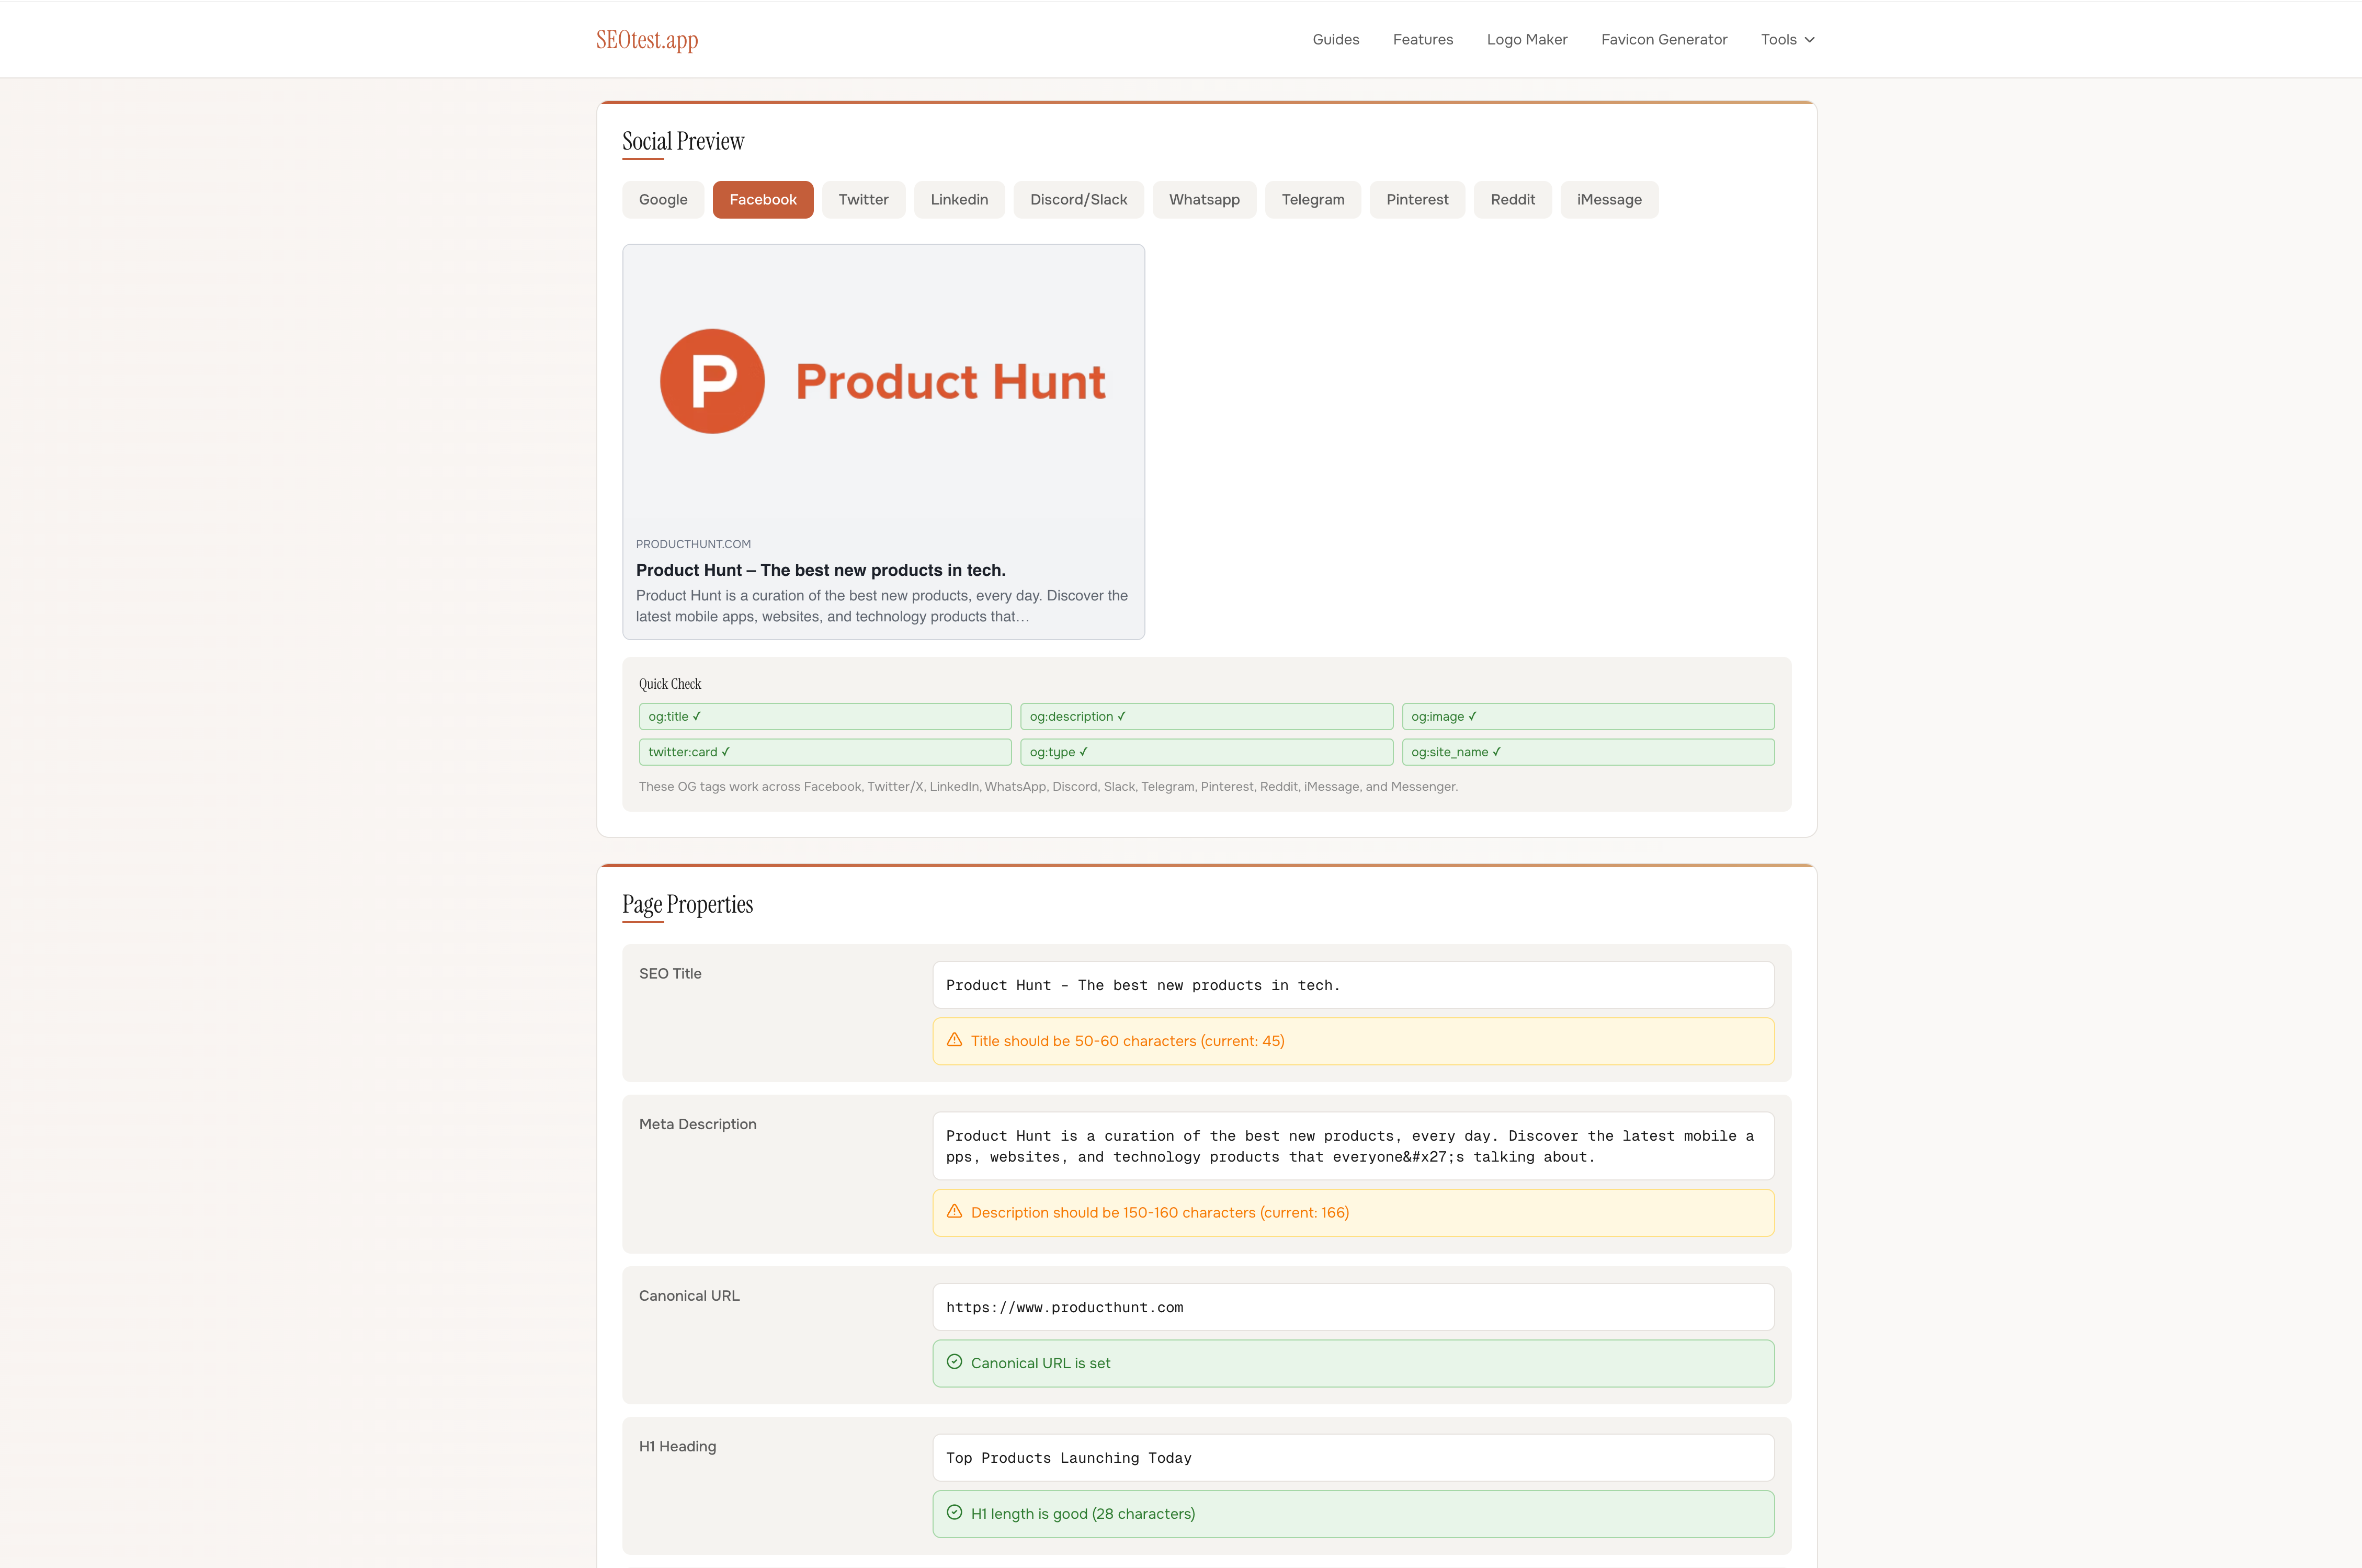Open the Favicon Generator page
The width and height of the screenshot is (2362, 1568).
pos(1664,39)
